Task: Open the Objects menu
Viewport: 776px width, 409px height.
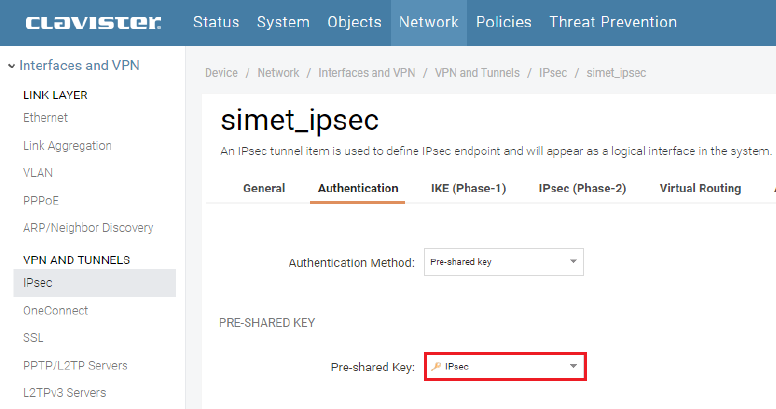Action: (x=354, y=22)
